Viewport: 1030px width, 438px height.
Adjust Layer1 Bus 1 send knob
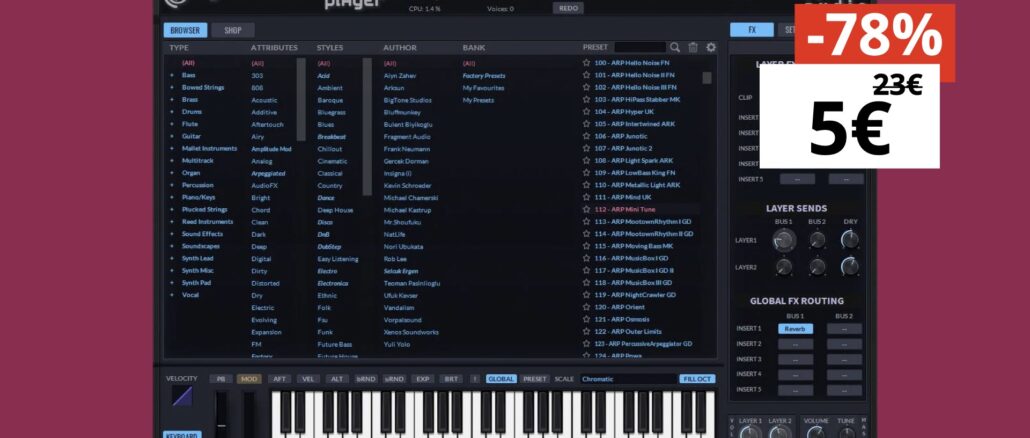(784, 240)
